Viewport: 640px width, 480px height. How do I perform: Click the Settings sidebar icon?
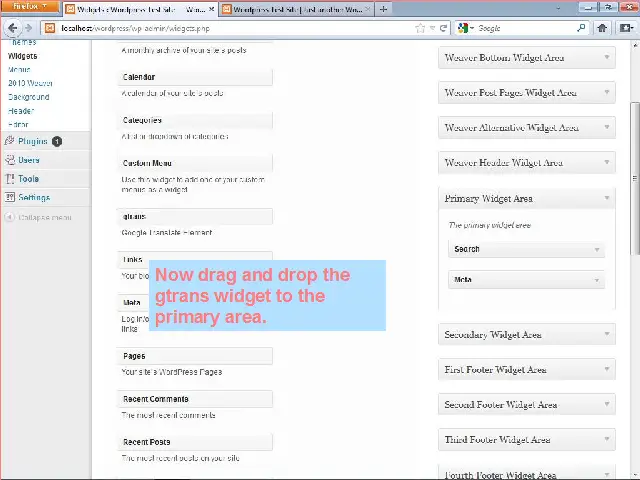[10, 197]
